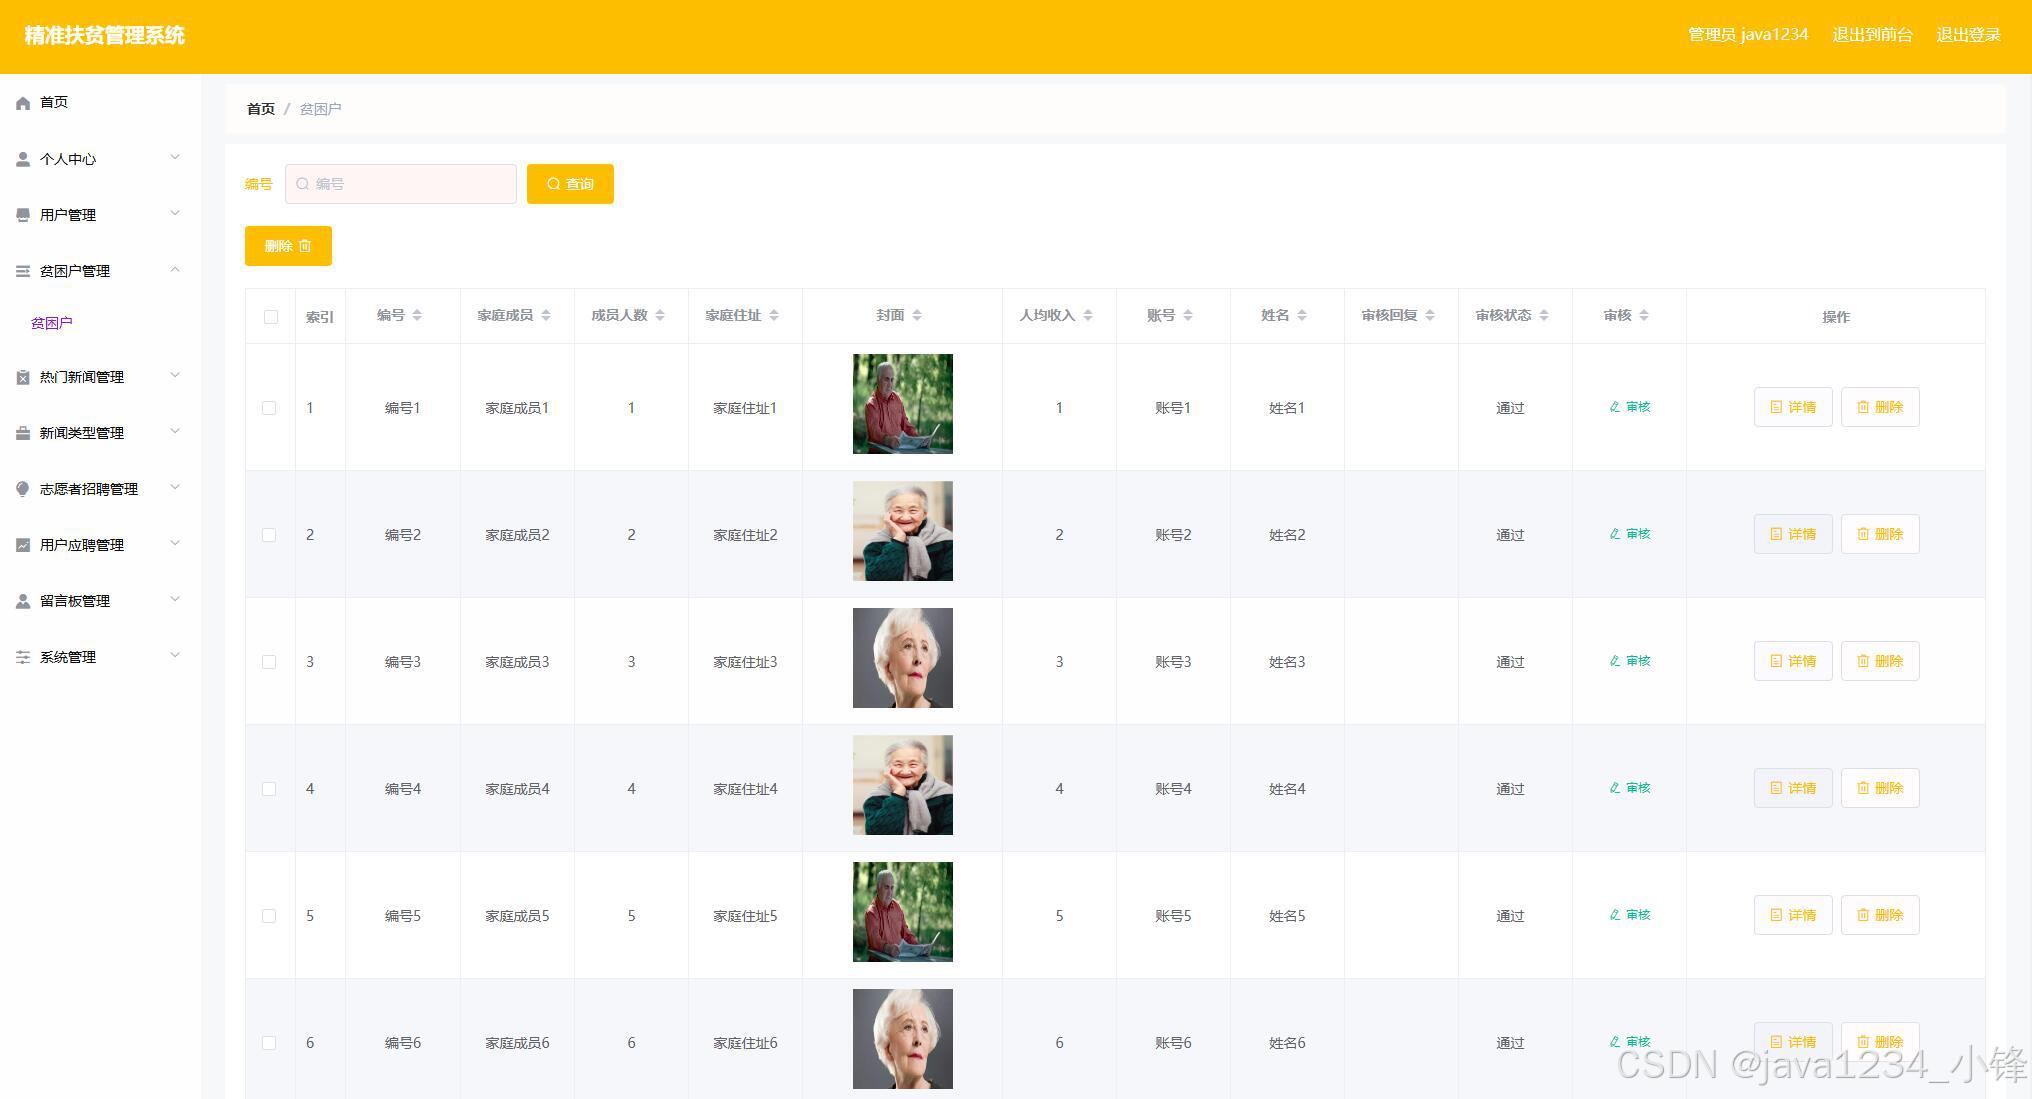Screen dimensions: 2032x1099
Task: Sort table by 编号 column arrows
Action: pos(417,316)
